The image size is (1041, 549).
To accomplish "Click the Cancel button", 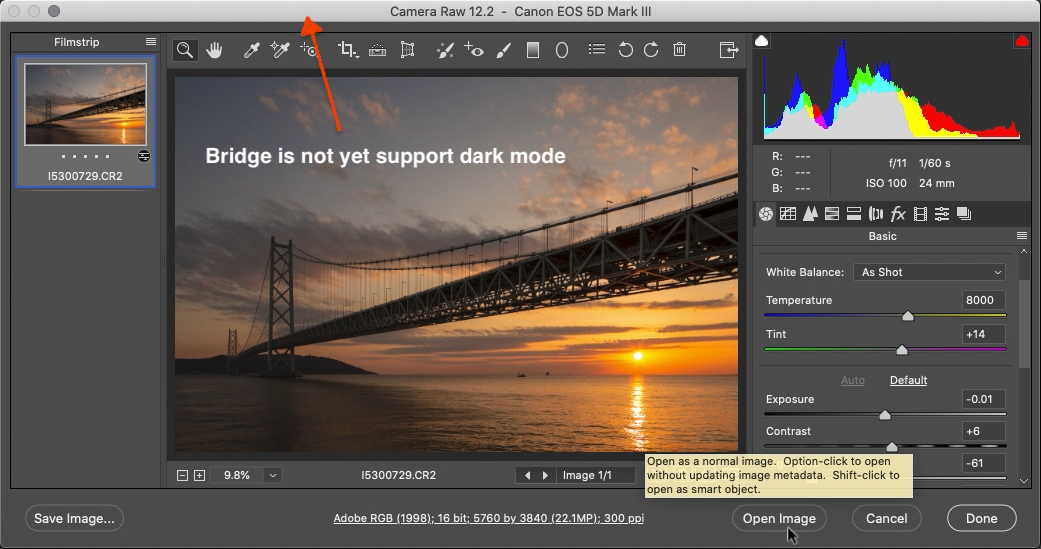I will (x=886, y=518).
